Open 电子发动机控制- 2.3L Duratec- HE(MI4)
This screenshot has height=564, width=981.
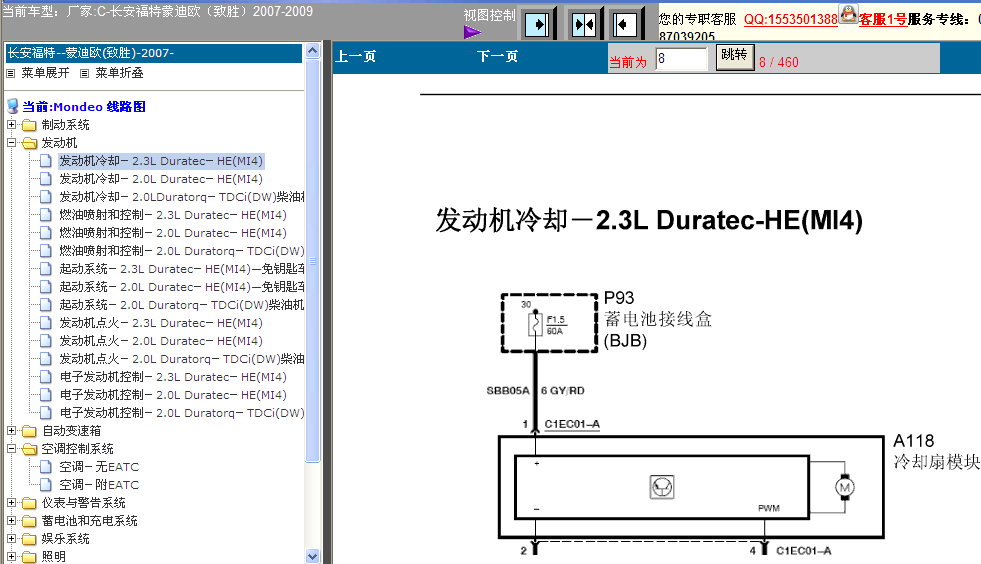point(173,377)
